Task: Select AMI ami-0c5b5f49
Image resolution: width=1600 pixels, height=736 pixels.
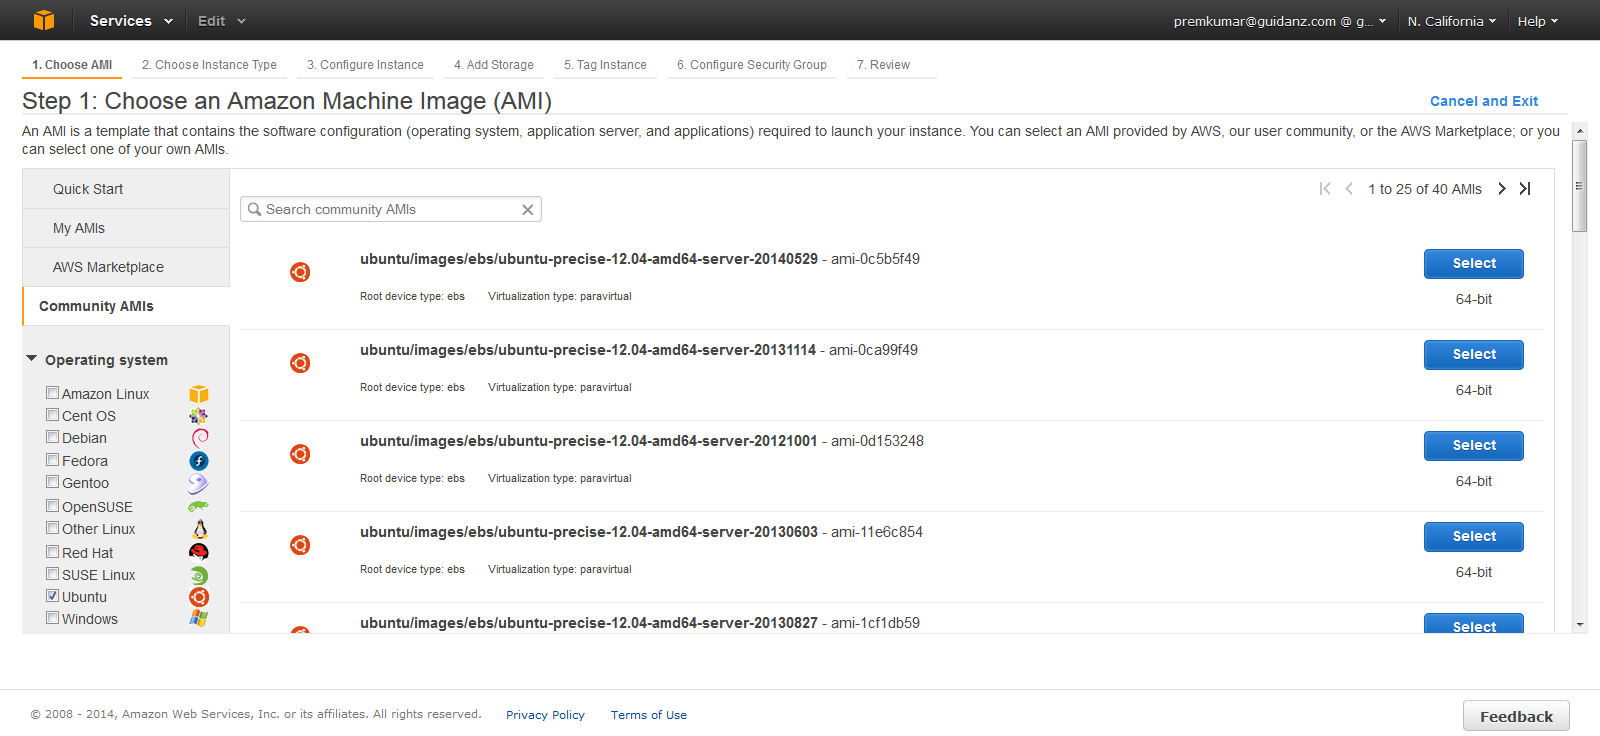Action: [x=1474, y=263]
